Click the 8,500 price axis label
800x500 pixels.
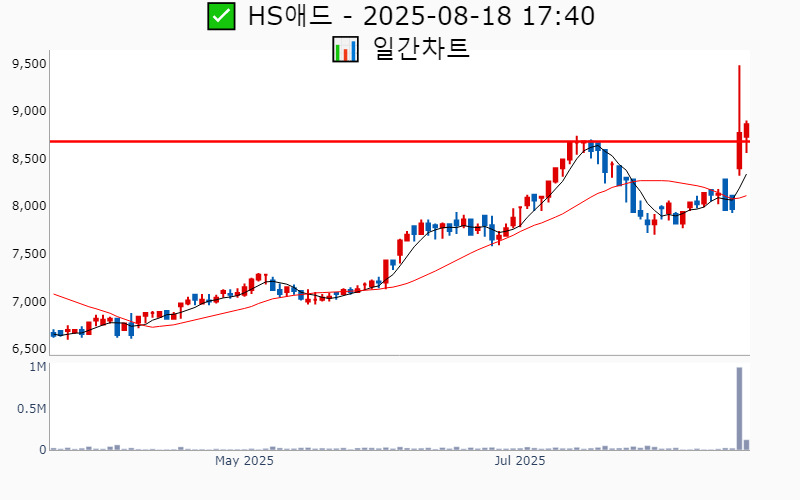click(x=29, y=159)
